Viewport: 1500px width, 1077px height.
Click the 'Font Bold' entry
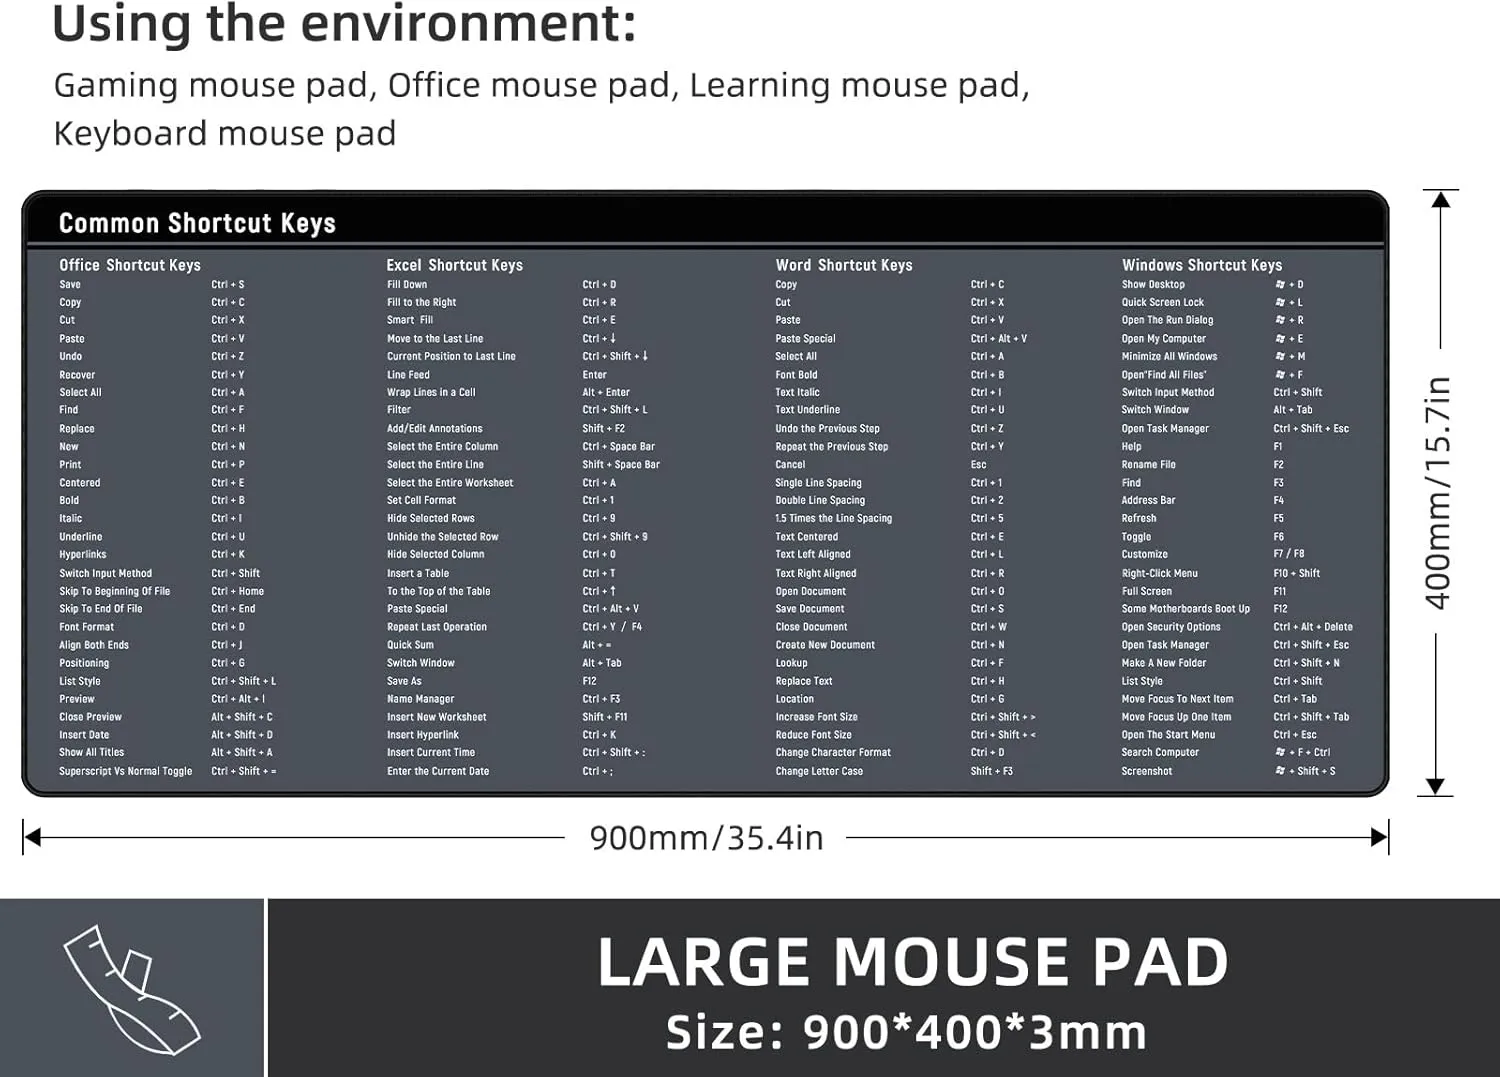796,376
